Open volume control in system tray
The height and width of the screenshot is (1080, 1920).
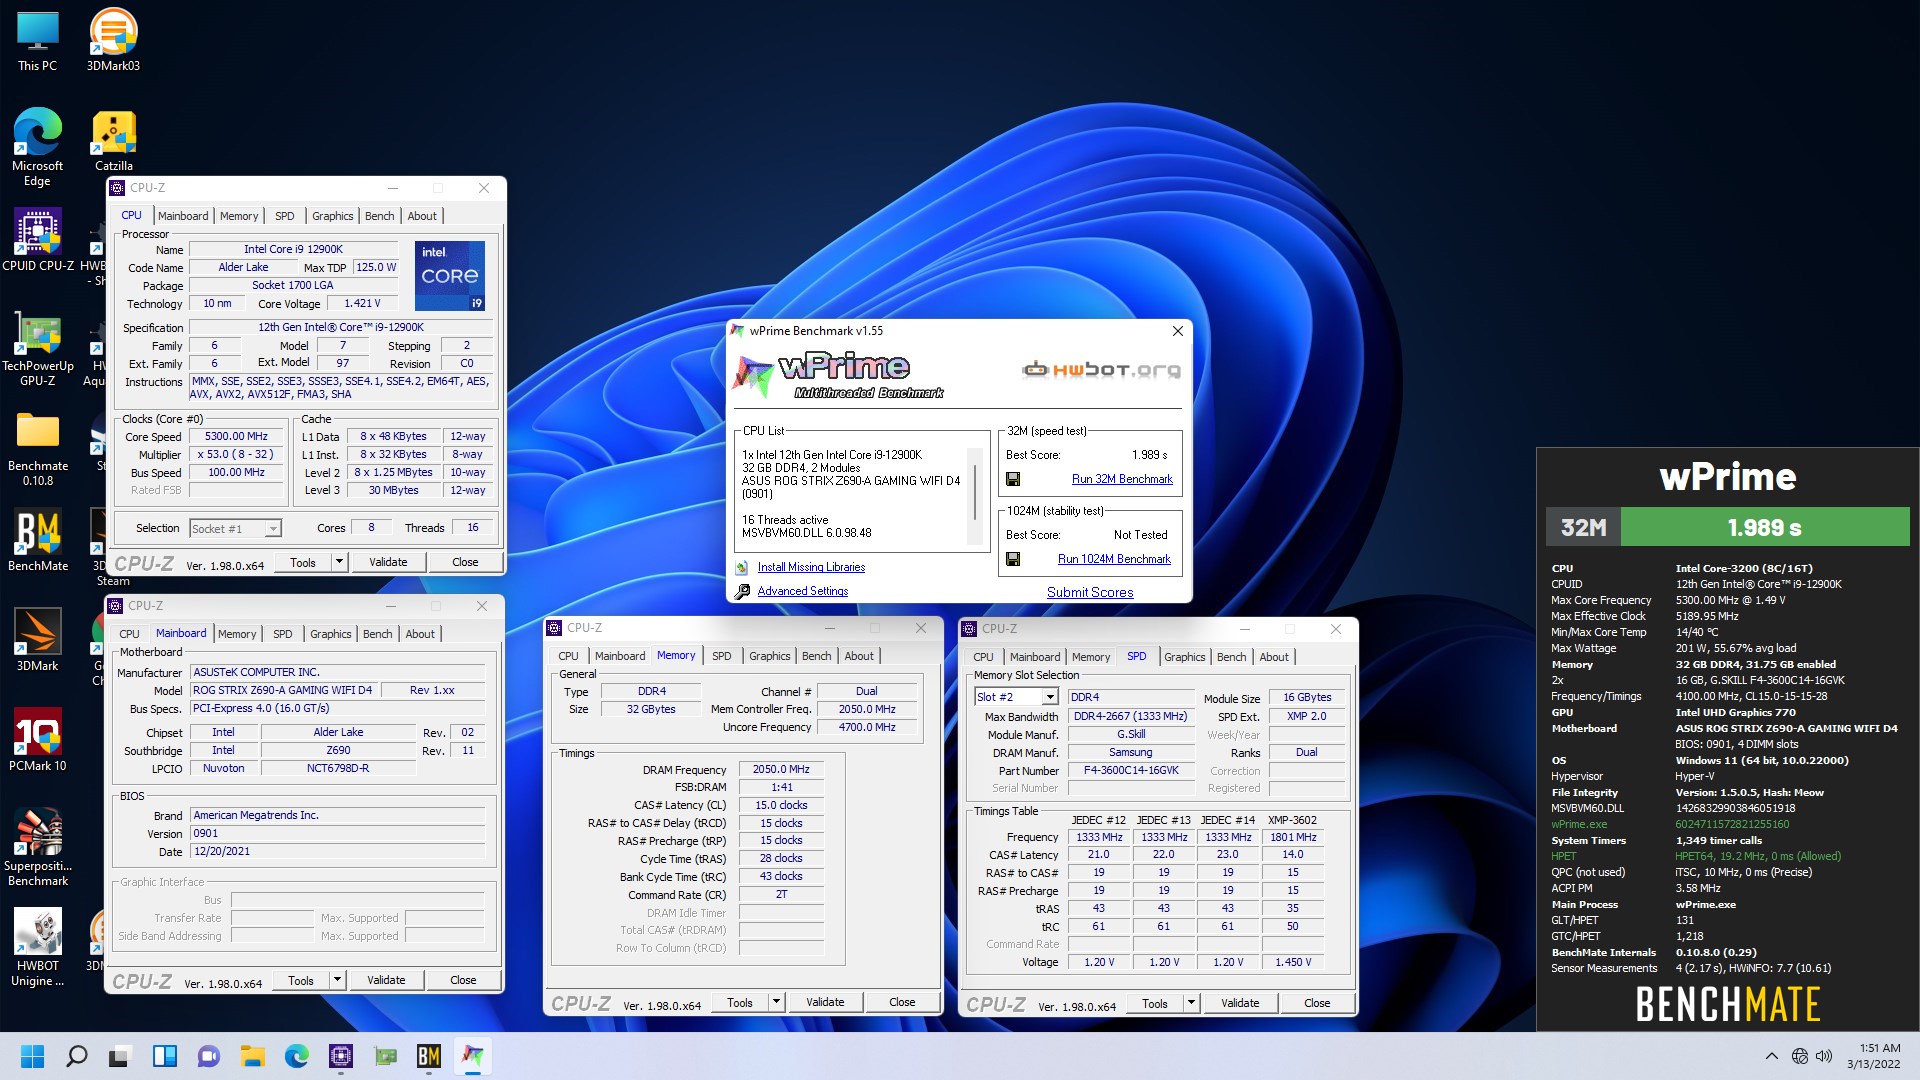[1824, 1056]
